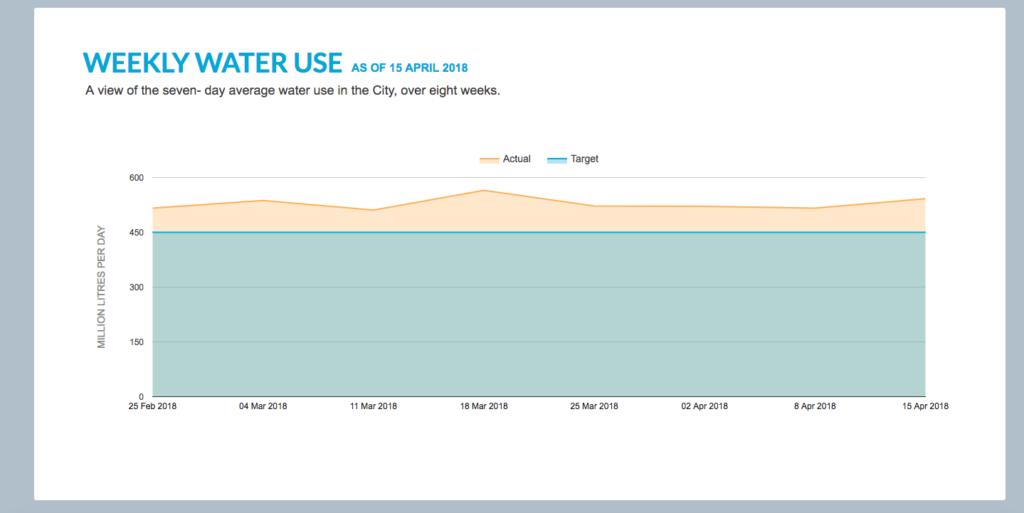Click the 8 Apr 2018 axis label
Viewport: 1024px width, 513px height.
pos(815,406)
